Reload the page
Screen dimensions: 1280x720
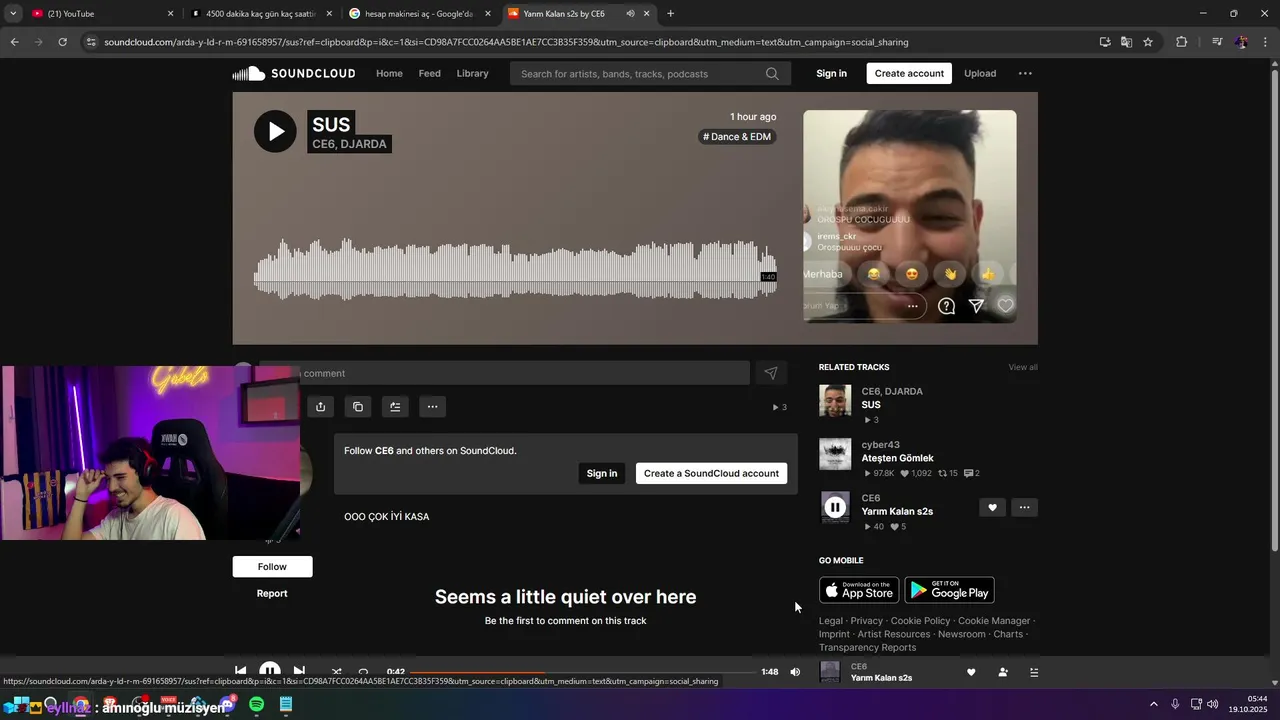[x=62, y=42]
